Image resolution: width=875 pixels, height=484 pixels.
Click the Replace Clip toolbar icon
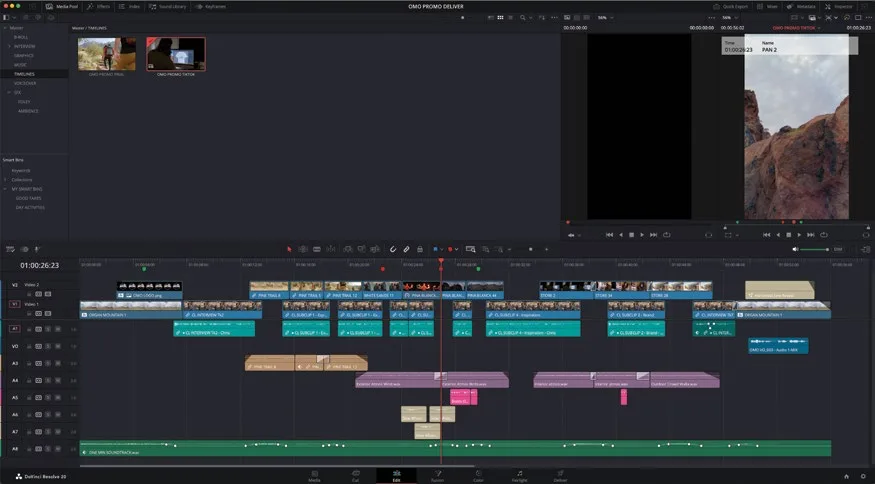pyautogui.click(x=375, y=249)
